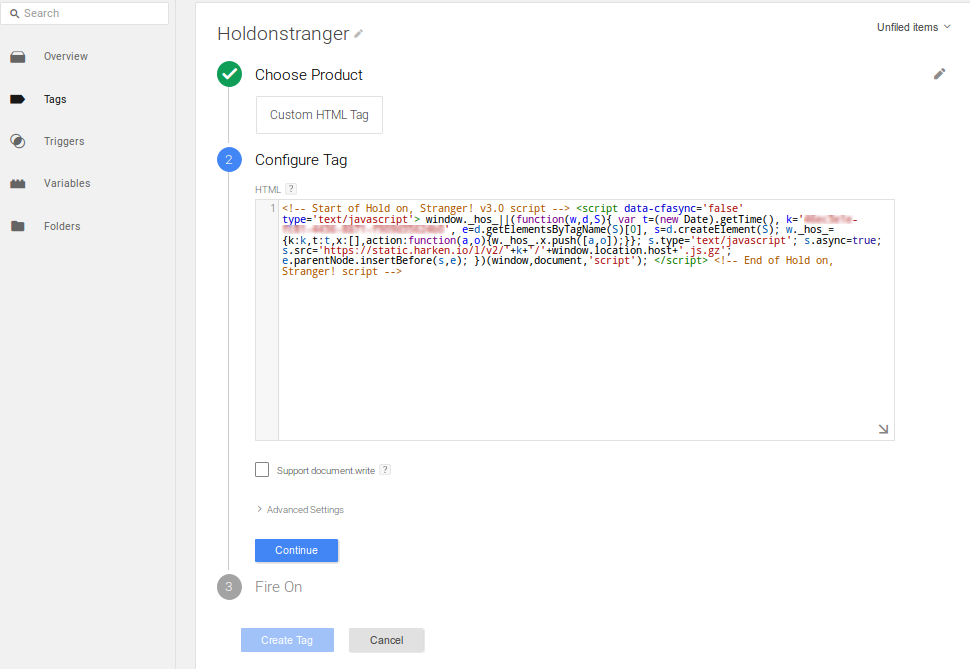The height and width of the screenshot is (669, 970).
Task: Click the search magnifier icon
Action: pyautogui.click(x=14, y=14)
